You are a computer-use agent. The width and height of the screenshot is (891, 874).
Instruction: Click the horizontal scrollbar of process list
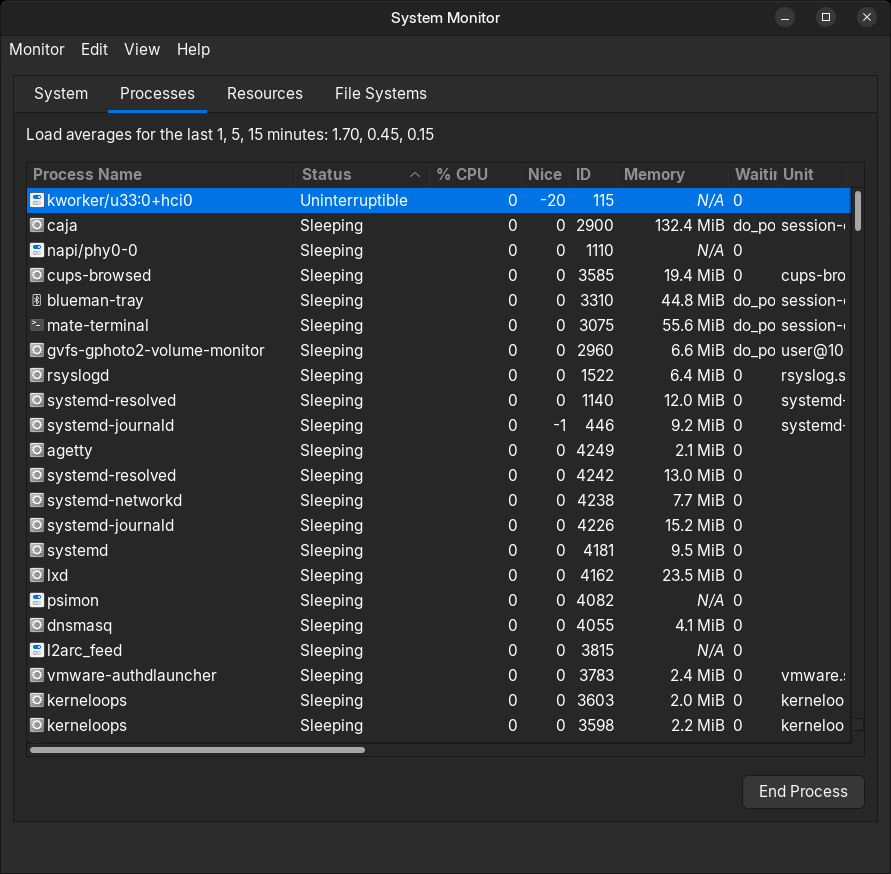(197, 749)
